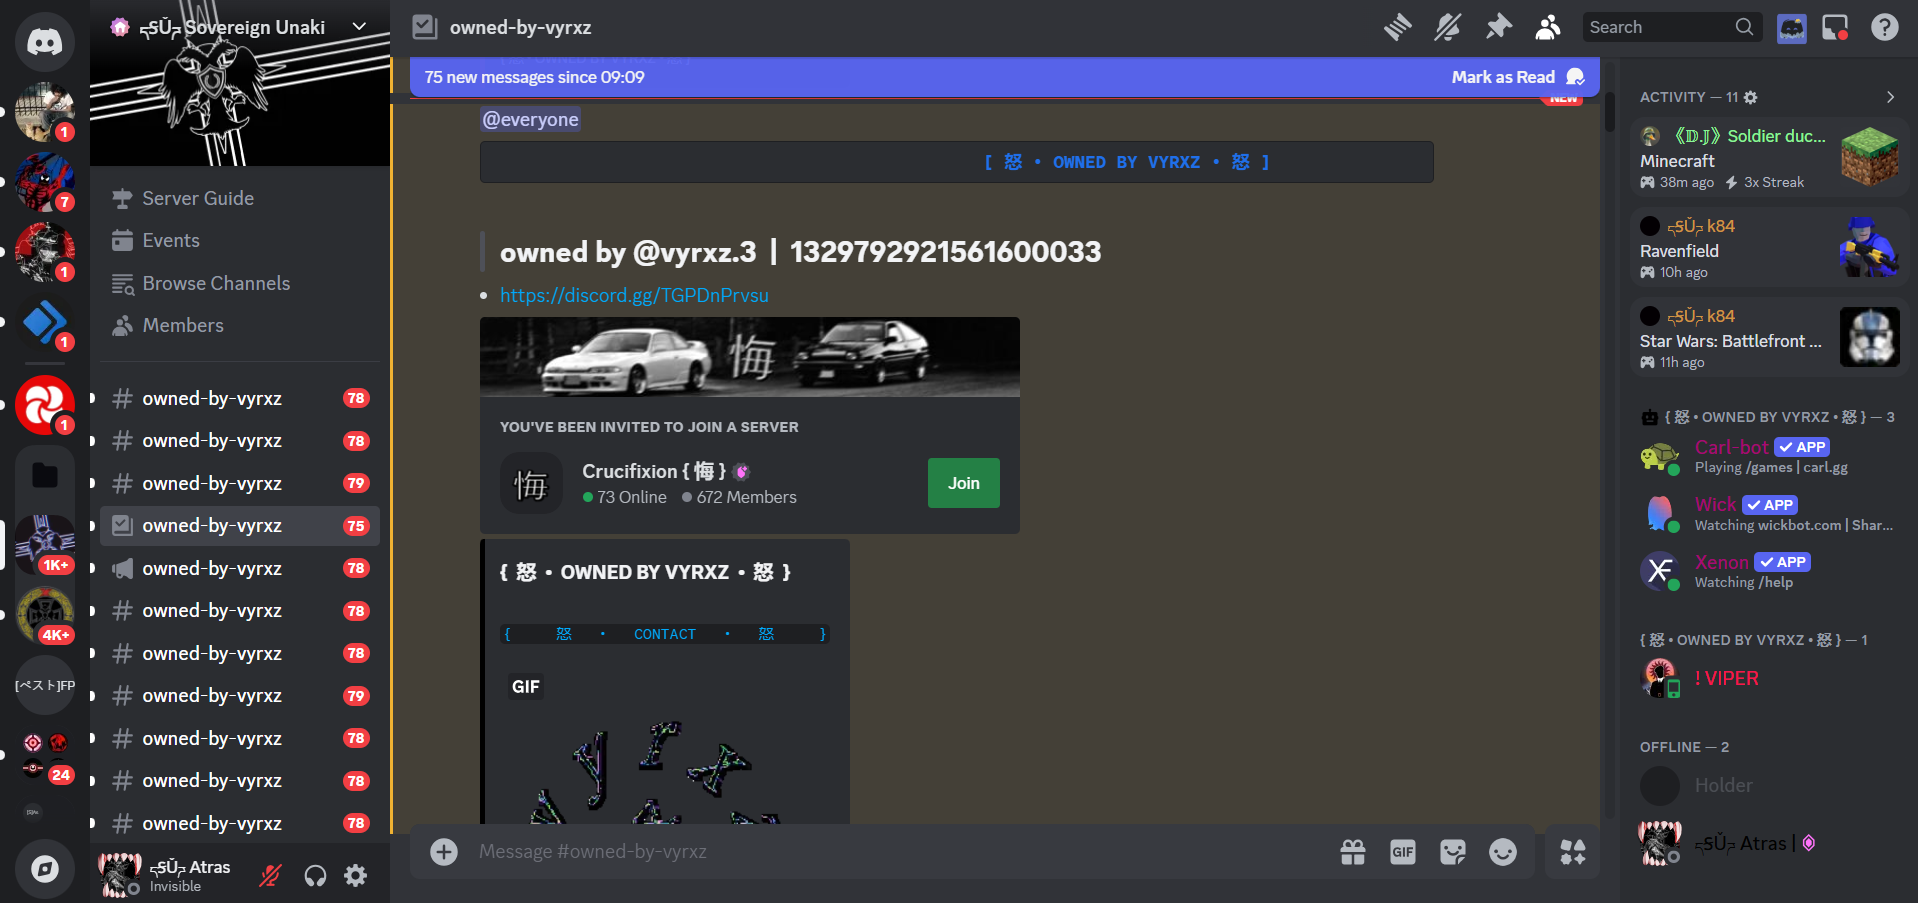Open the Help question mark icon
Screen dimensions: 1918x903
1884,27
